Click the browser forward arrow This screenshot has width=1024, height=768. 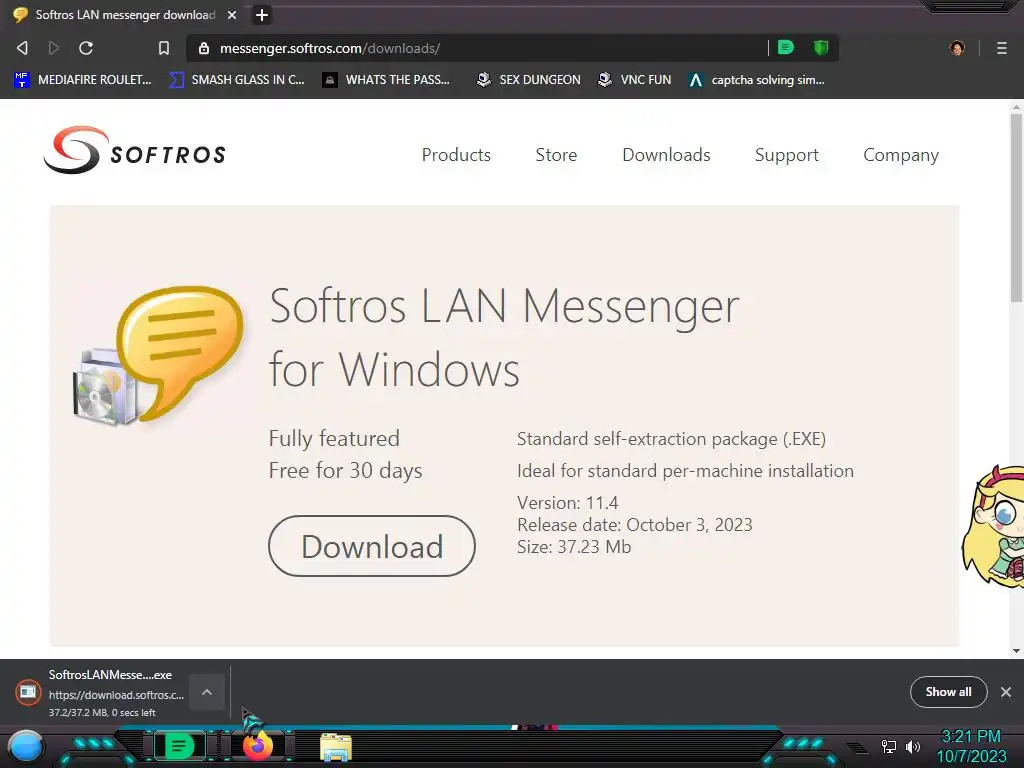click(54, 48)
